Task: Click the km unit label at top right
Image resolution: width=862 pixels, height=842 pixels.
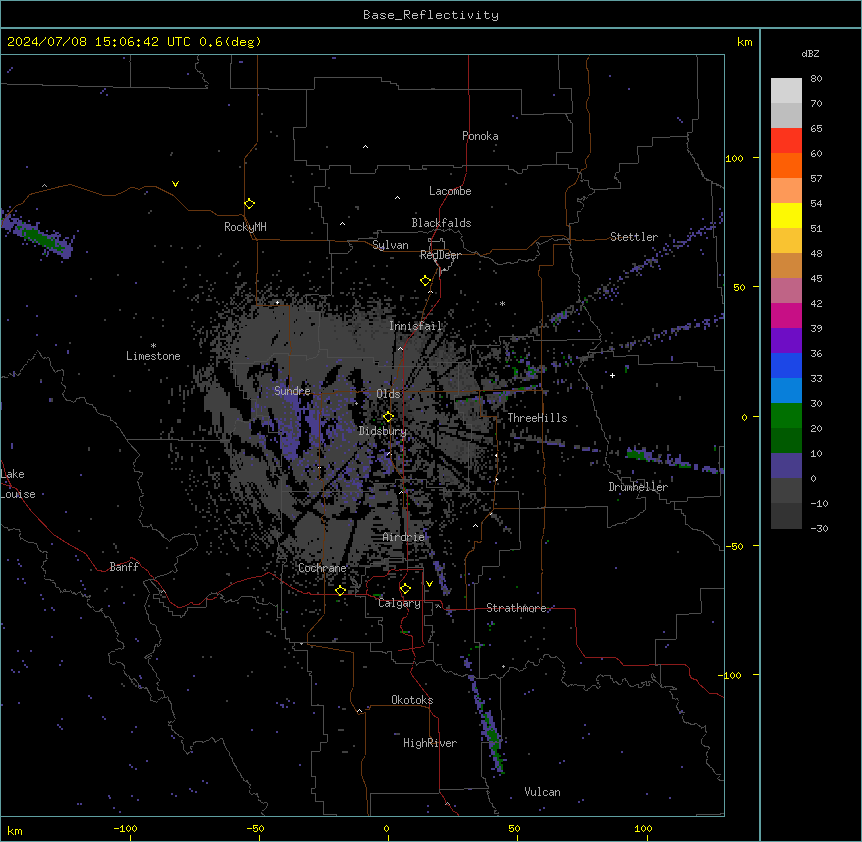Action: point(745,42)
